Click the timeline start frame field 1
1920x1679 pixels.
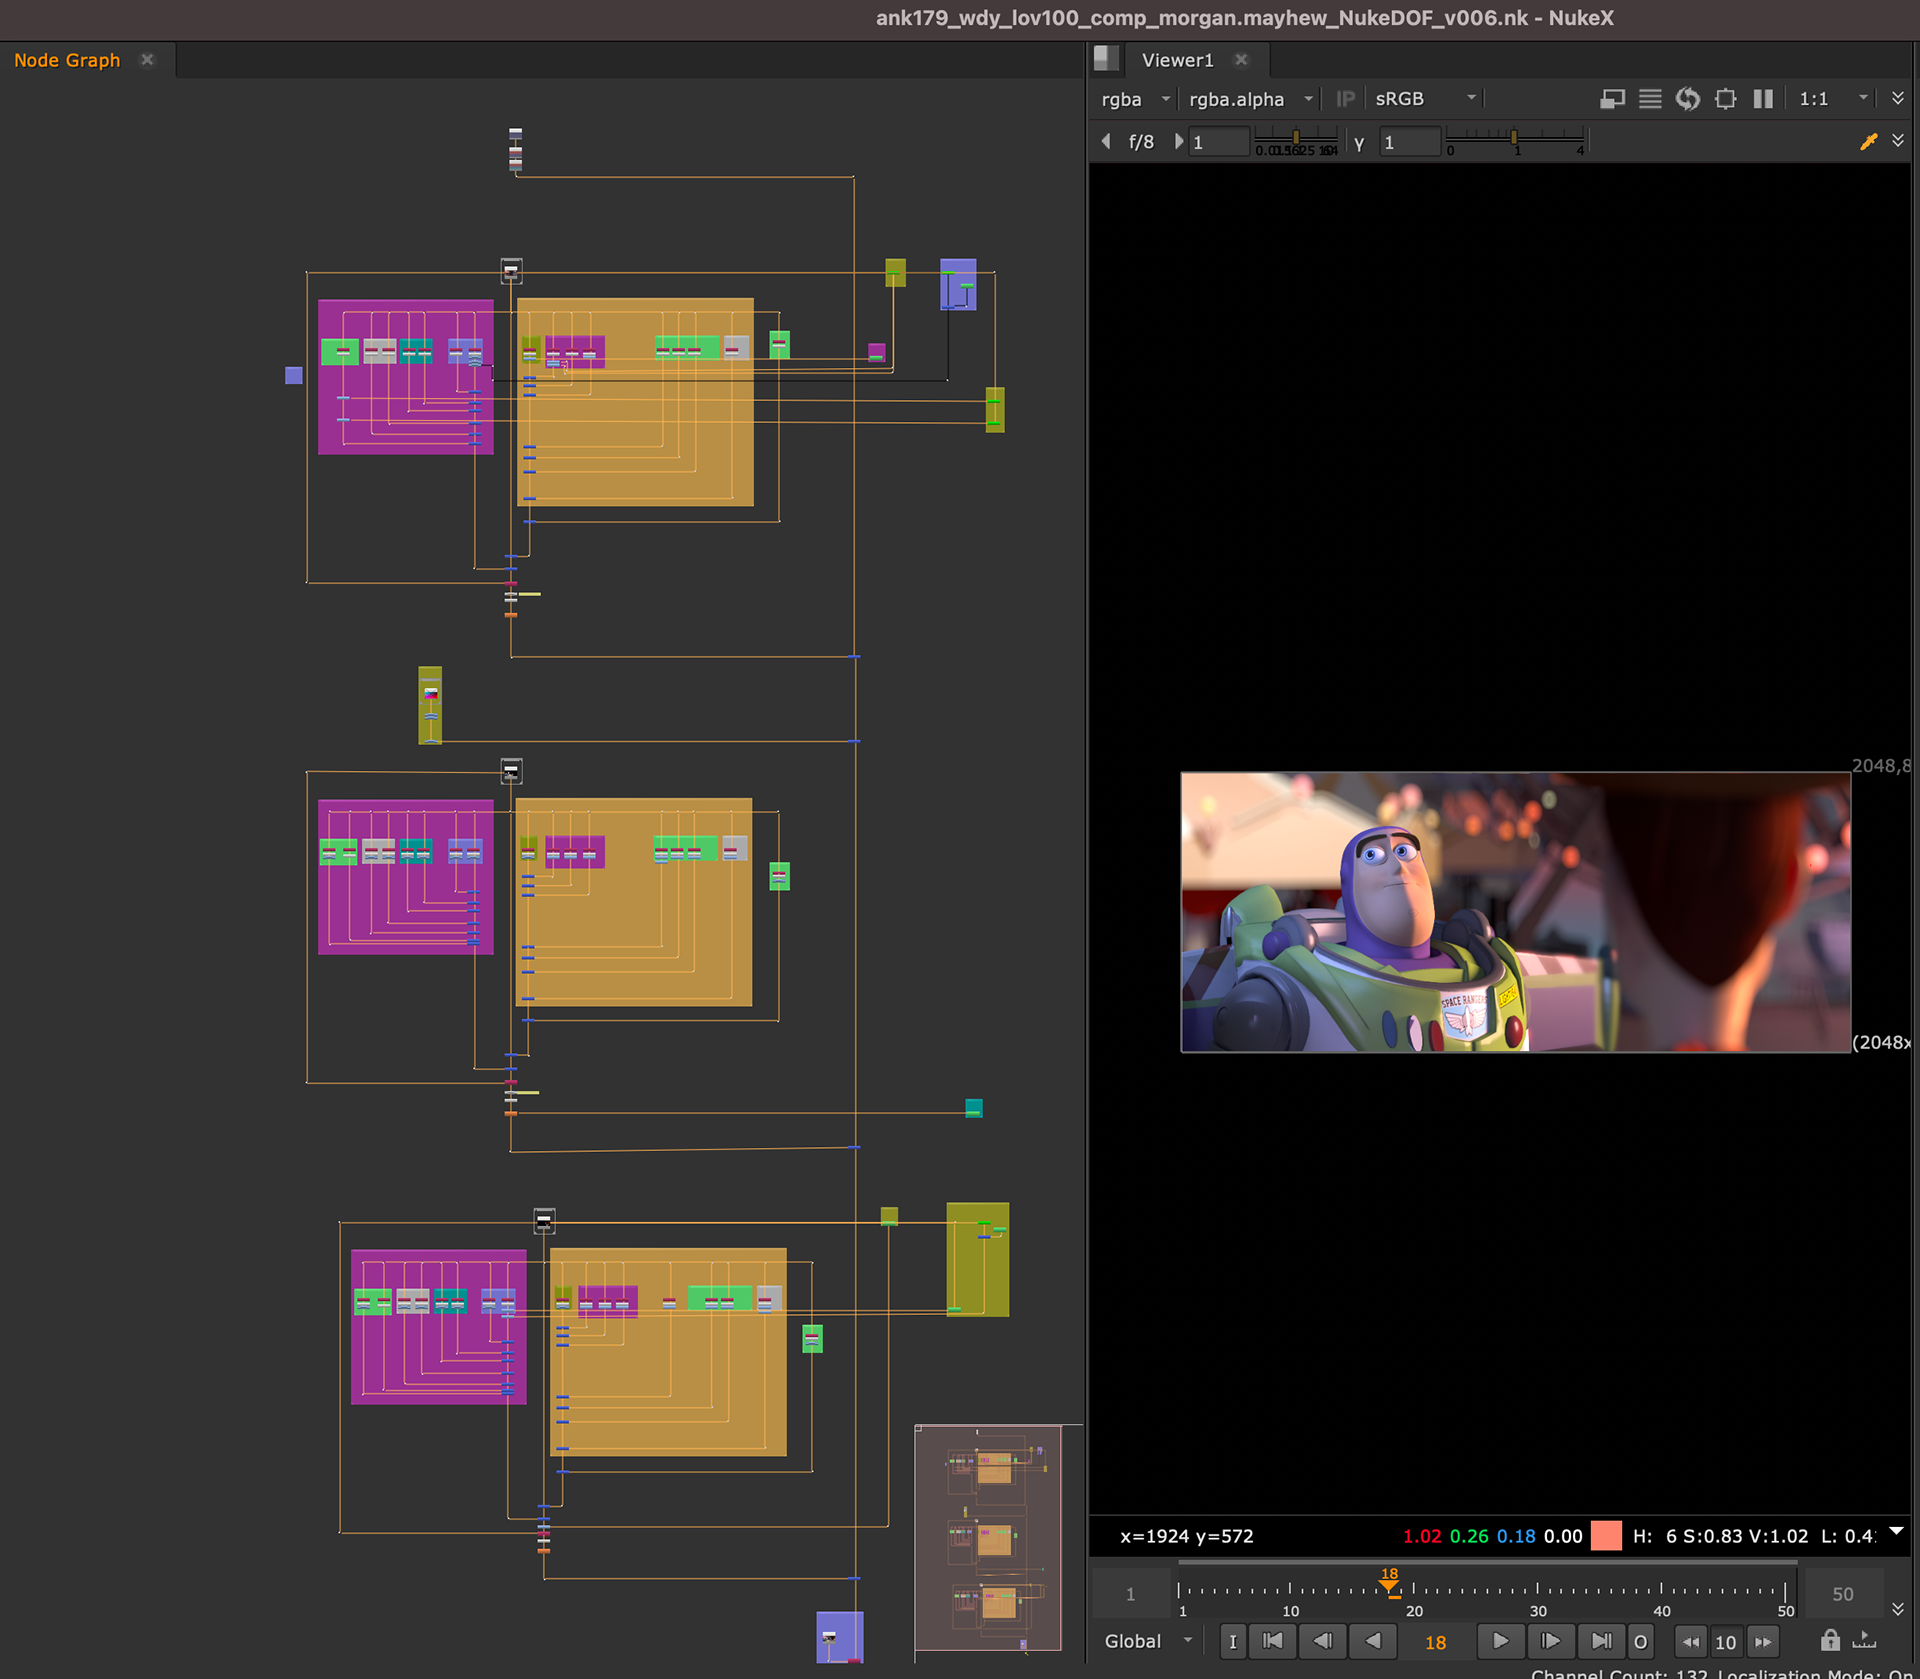(1131, 1593)
